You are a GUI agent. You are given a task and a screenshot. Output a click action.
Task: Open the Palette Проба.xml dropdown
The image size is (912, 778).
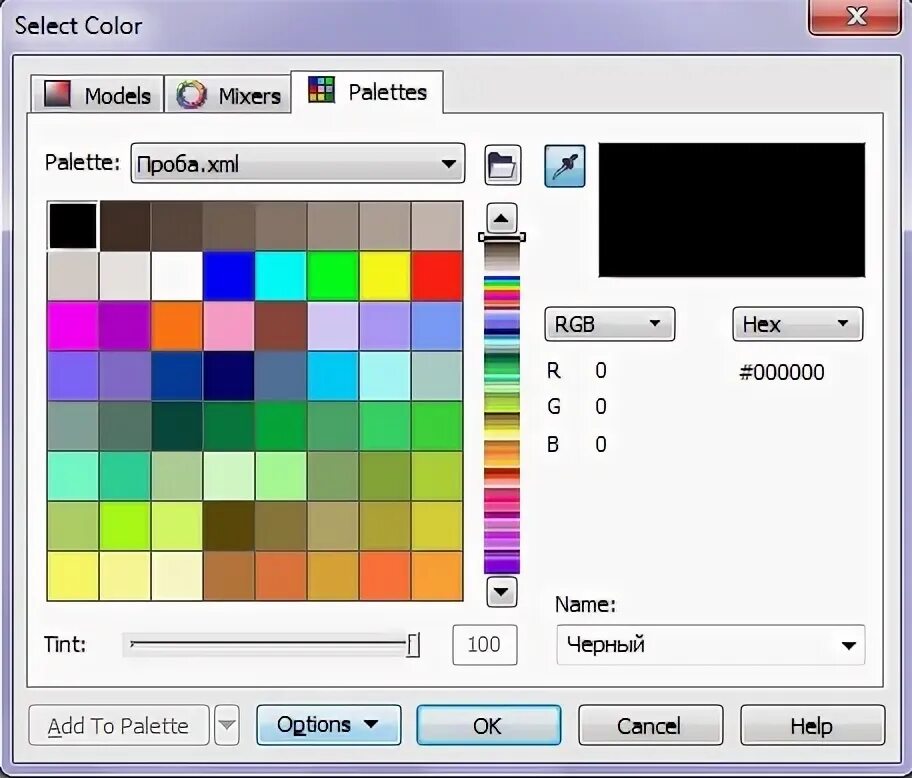click(298, 163)
